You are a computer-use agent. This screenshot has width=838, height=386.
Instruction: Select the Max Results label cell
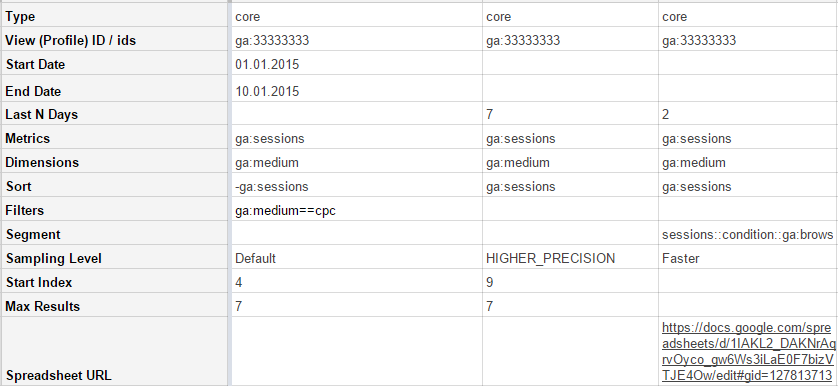click(115, 306)
